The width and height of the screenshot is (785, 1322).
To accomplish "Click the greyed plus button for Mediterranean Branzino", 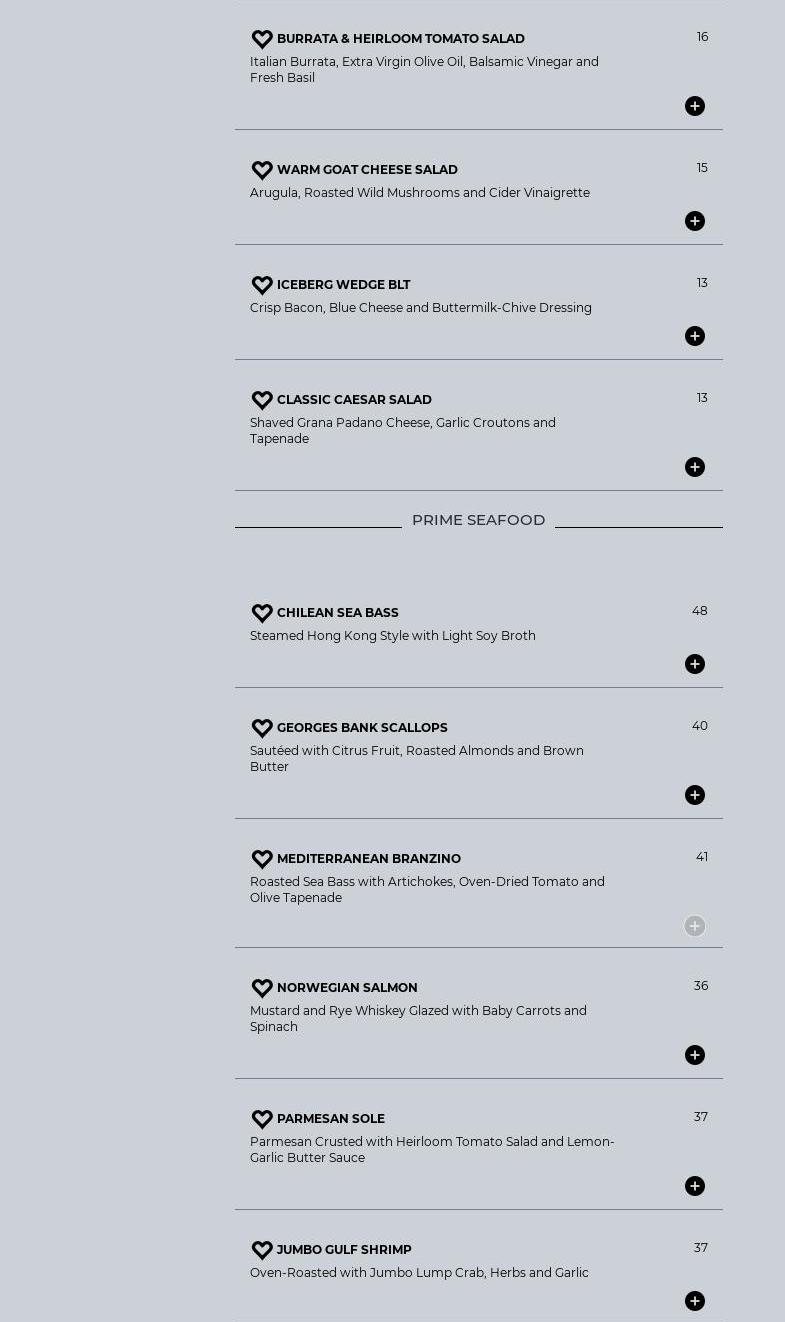I will (x=695, y=926).
